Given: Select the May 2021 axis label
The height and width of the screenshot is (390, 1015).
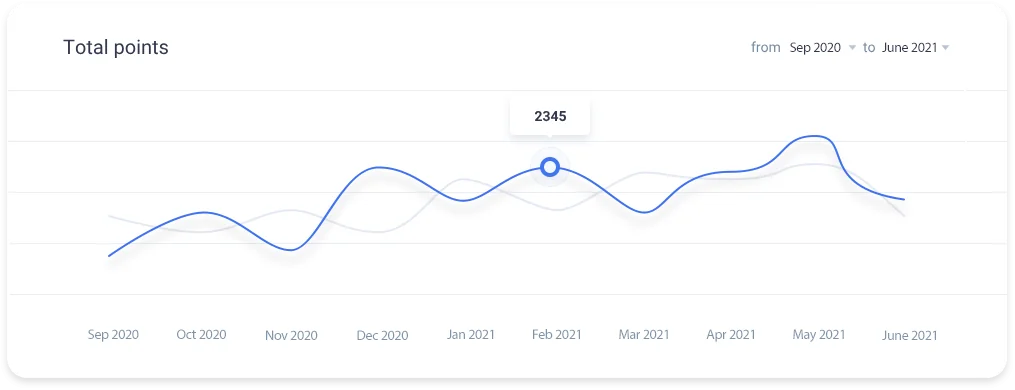Looking at the screenshot, I should click(819, 335).
